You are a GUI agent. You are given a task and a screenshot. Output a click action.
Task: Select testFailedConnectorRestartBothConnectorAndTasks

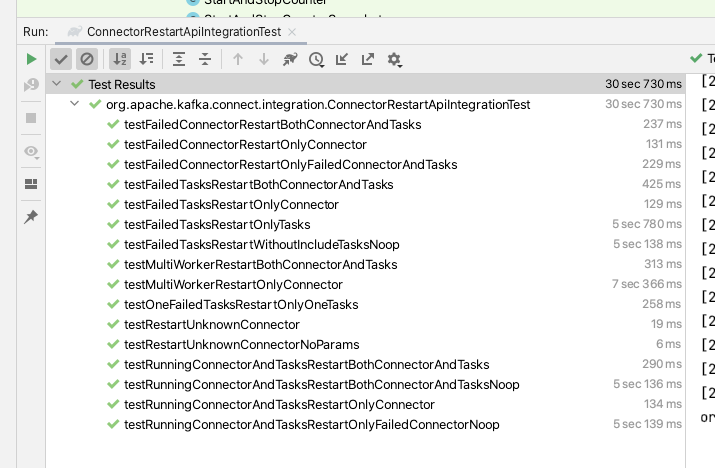[365, 125]
